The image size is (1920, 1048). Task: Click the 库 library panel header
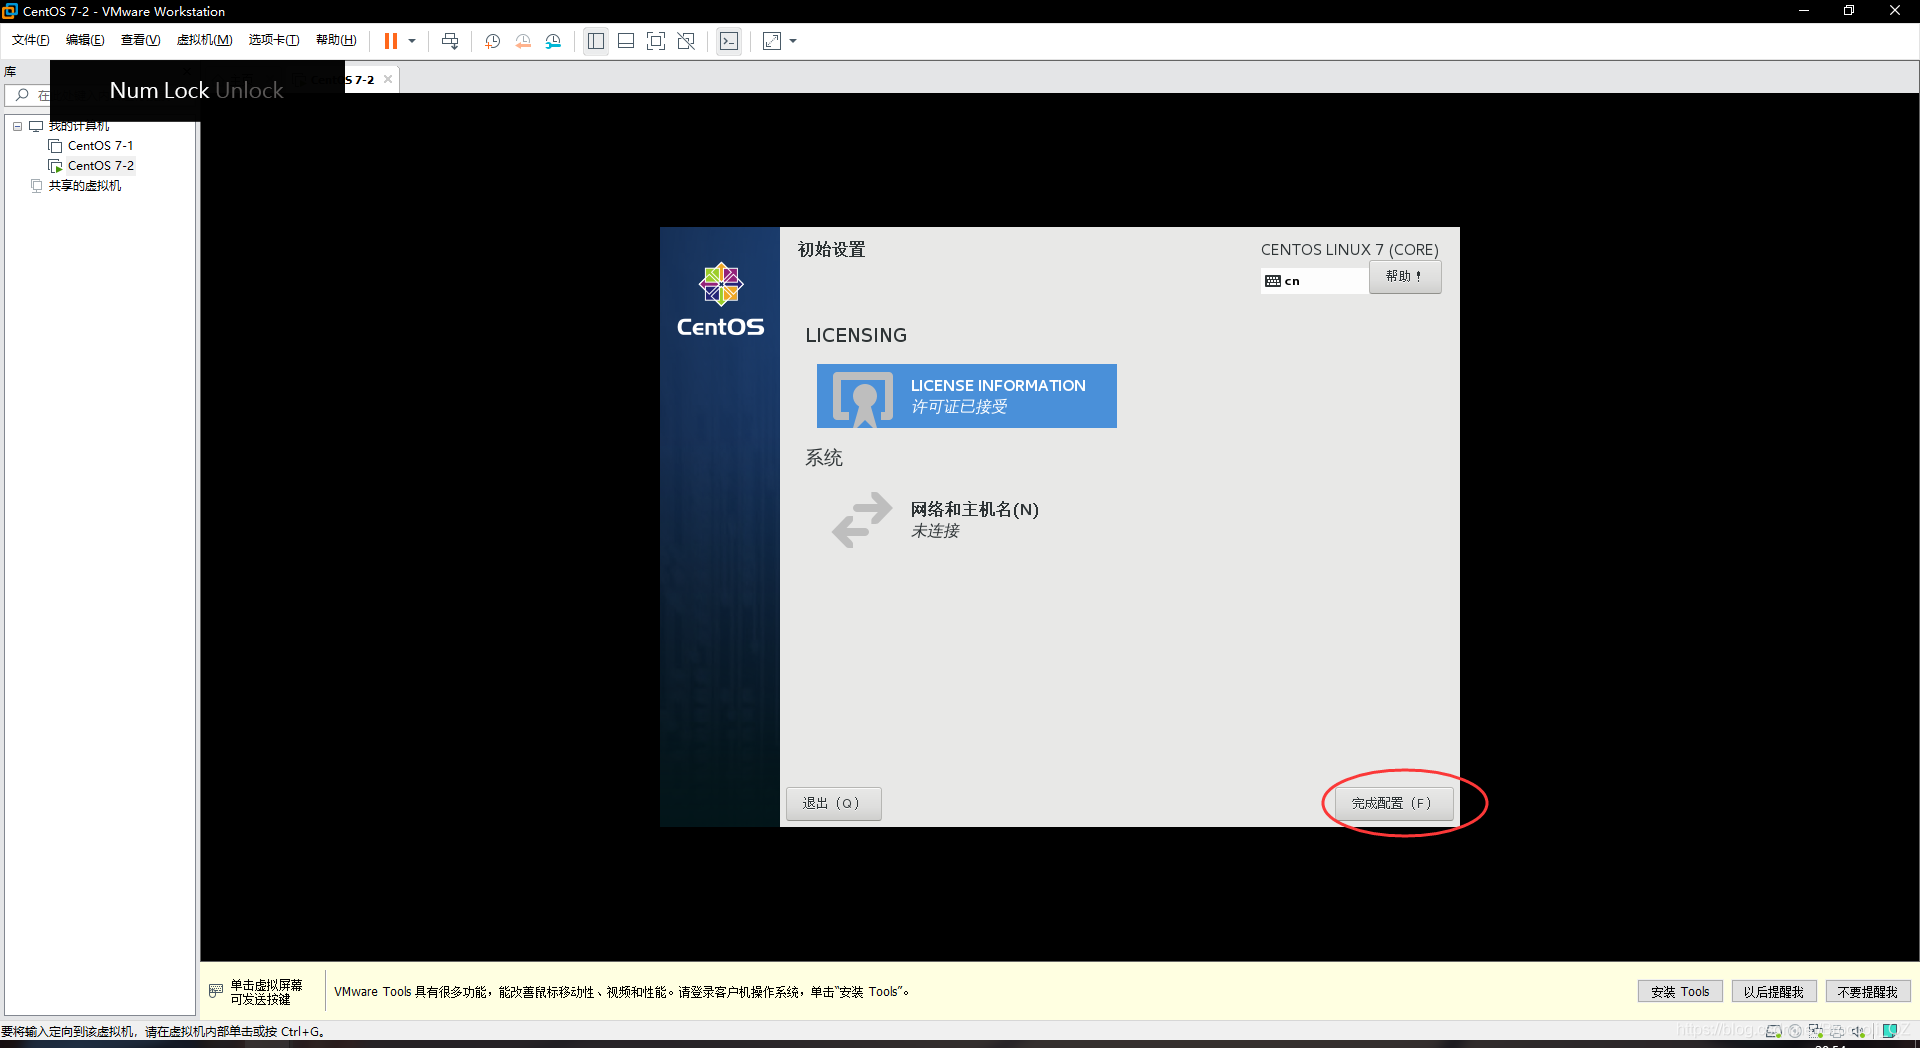[10, 71]
